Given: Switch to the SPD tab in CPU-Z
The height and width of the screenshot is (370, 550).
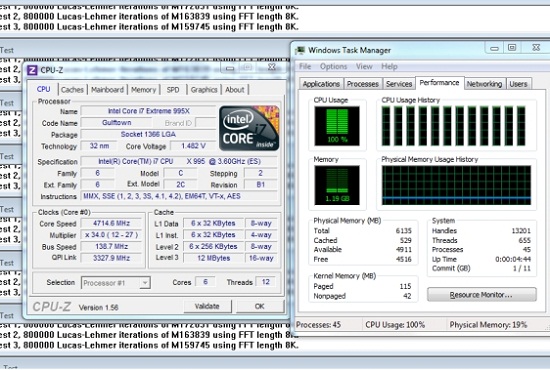Looking at the screenshot, I should tap(173, 90).
